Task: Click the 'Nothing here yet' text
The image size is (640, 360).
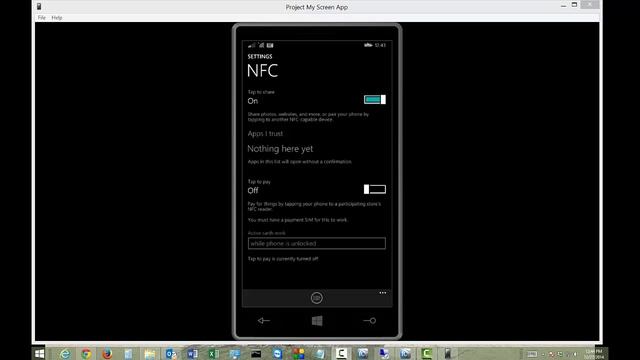Action: tap(280, 149)
